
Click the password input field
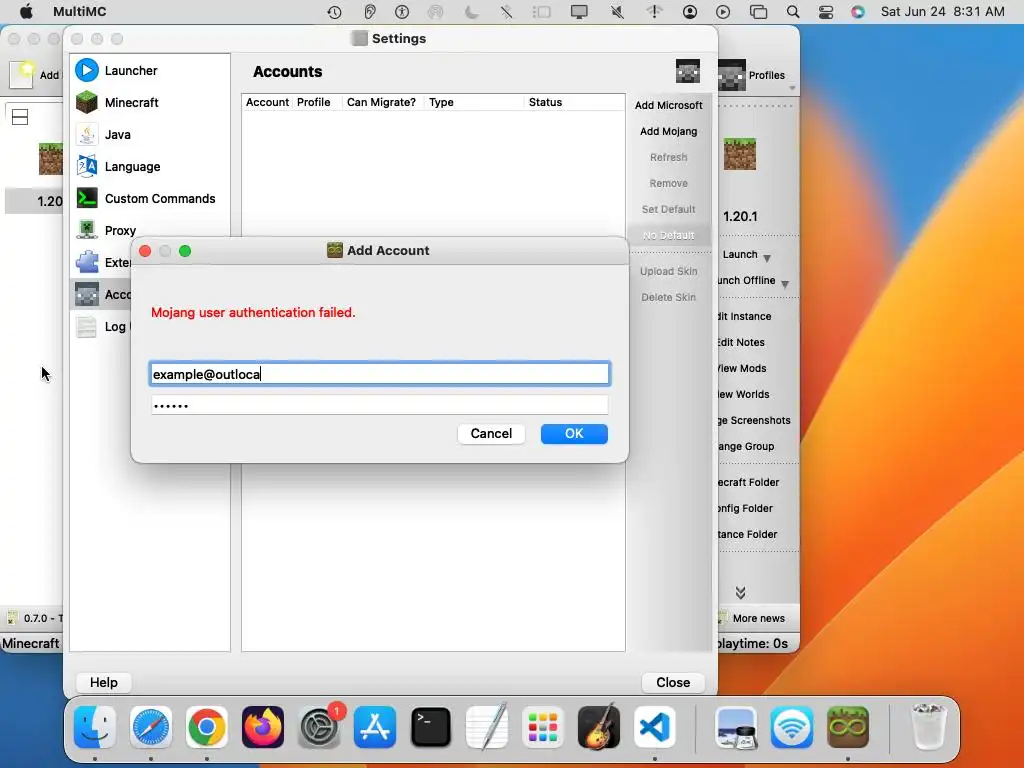click(379, 405)
